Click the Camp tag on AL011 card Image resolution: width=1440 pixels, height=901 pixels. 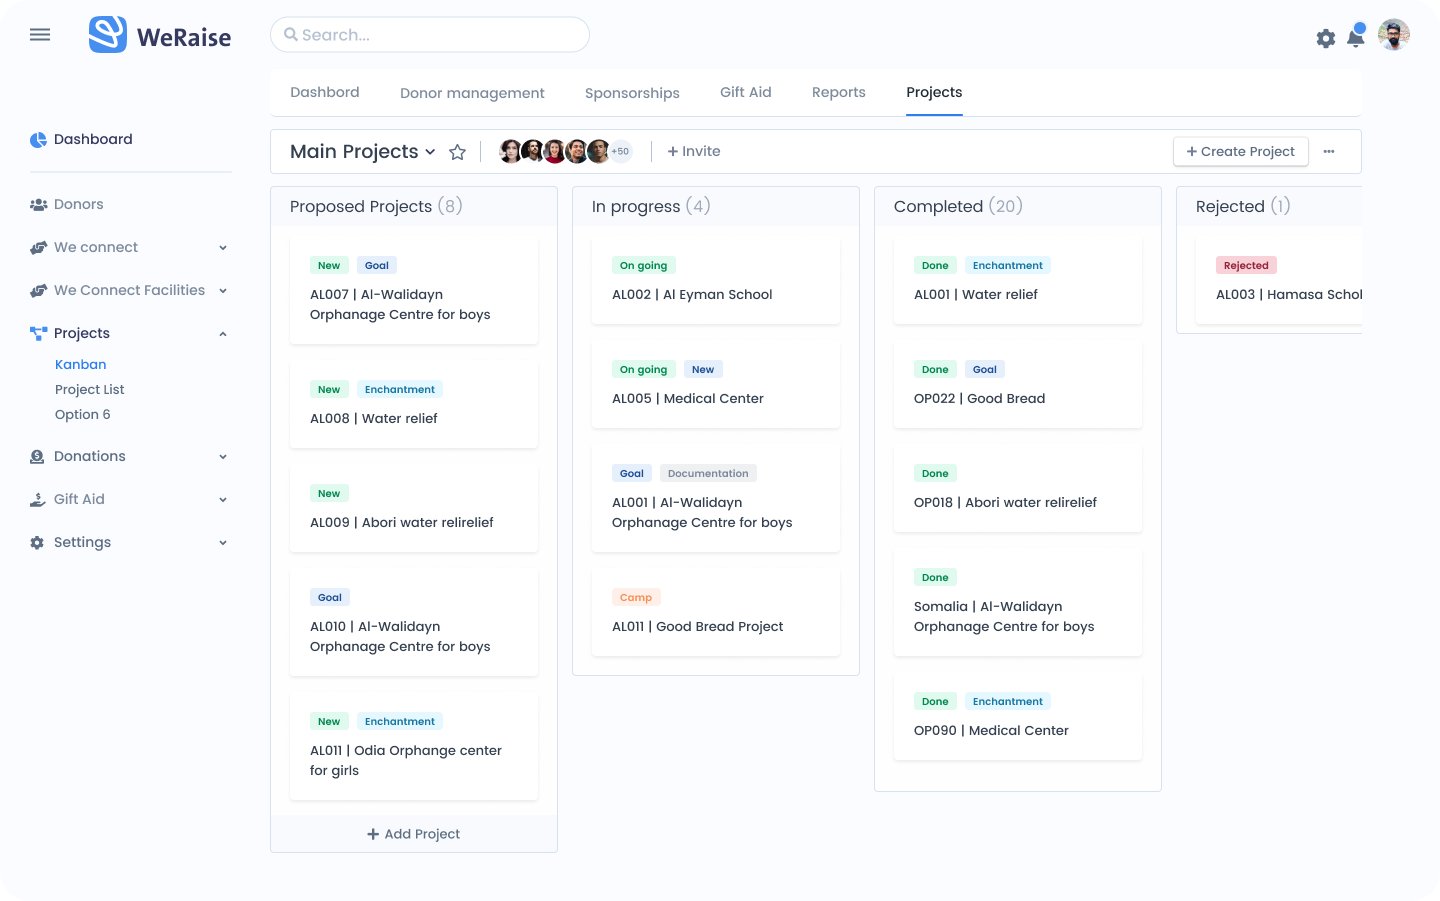pyautogui.click(x=636, y=598)
